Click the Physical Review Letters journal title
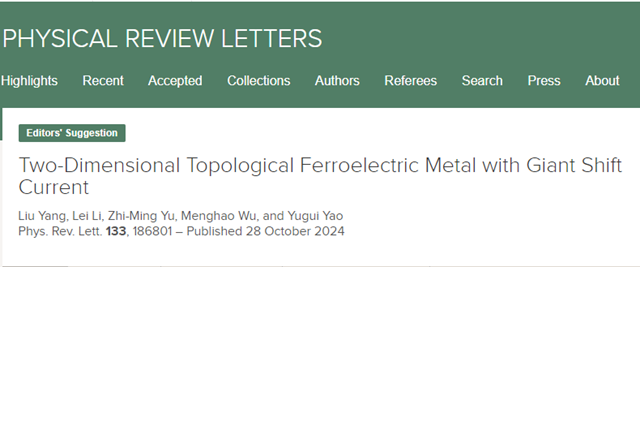The image size is (640, 427). [162, 39]
